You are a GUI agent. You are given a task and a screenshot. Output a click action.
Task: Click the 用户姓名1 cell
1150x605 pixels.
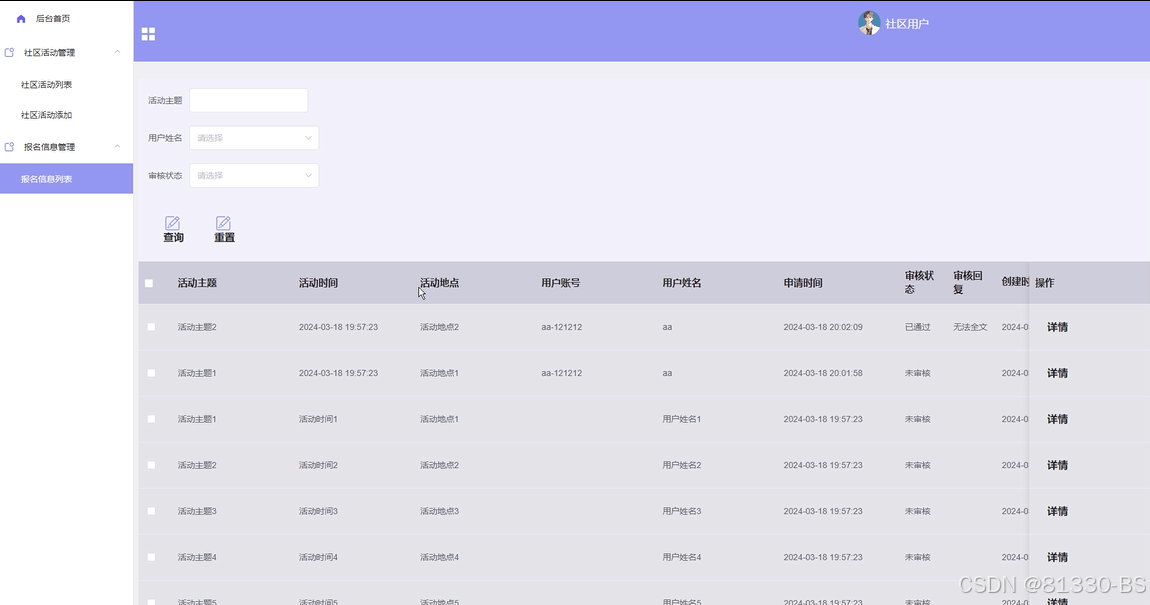tap(681, 419)
